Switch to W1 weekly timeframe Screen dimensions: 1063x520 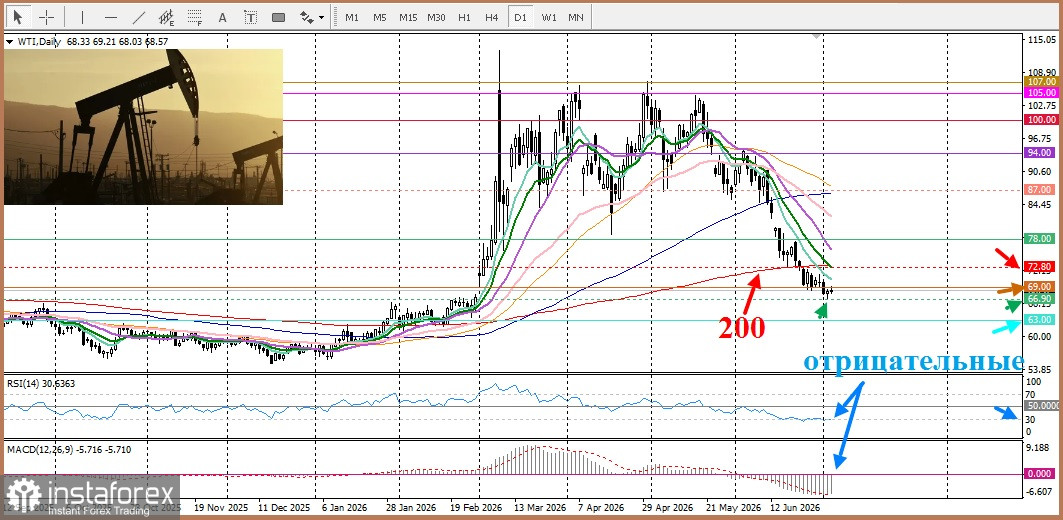point(548,17)
